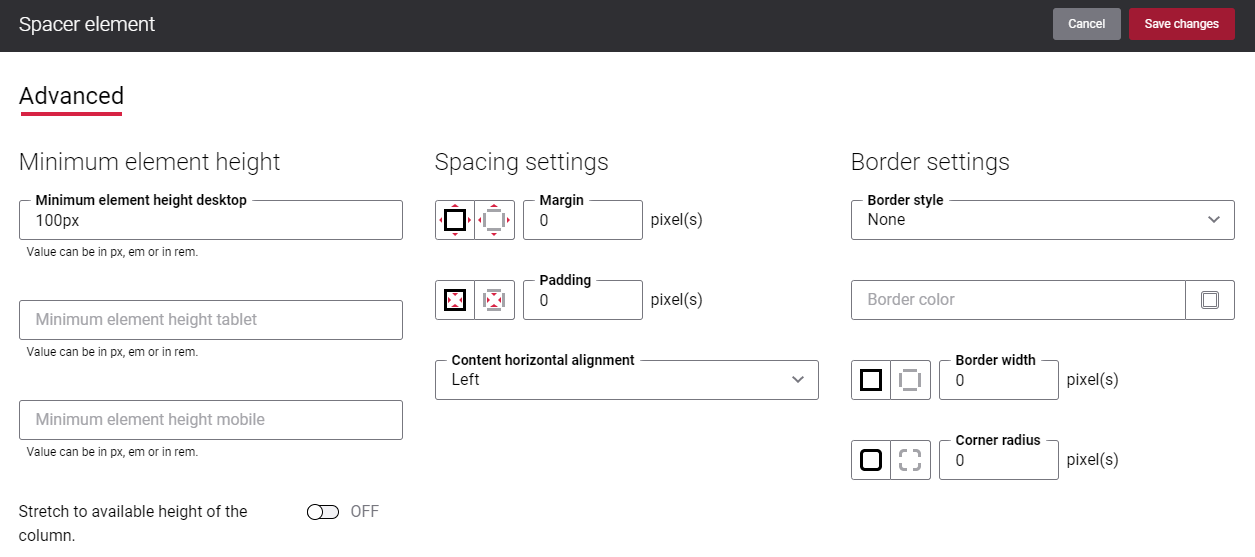Select the individual corners radius icon
Screen dimensions: 1255x557
pos(911,460)
